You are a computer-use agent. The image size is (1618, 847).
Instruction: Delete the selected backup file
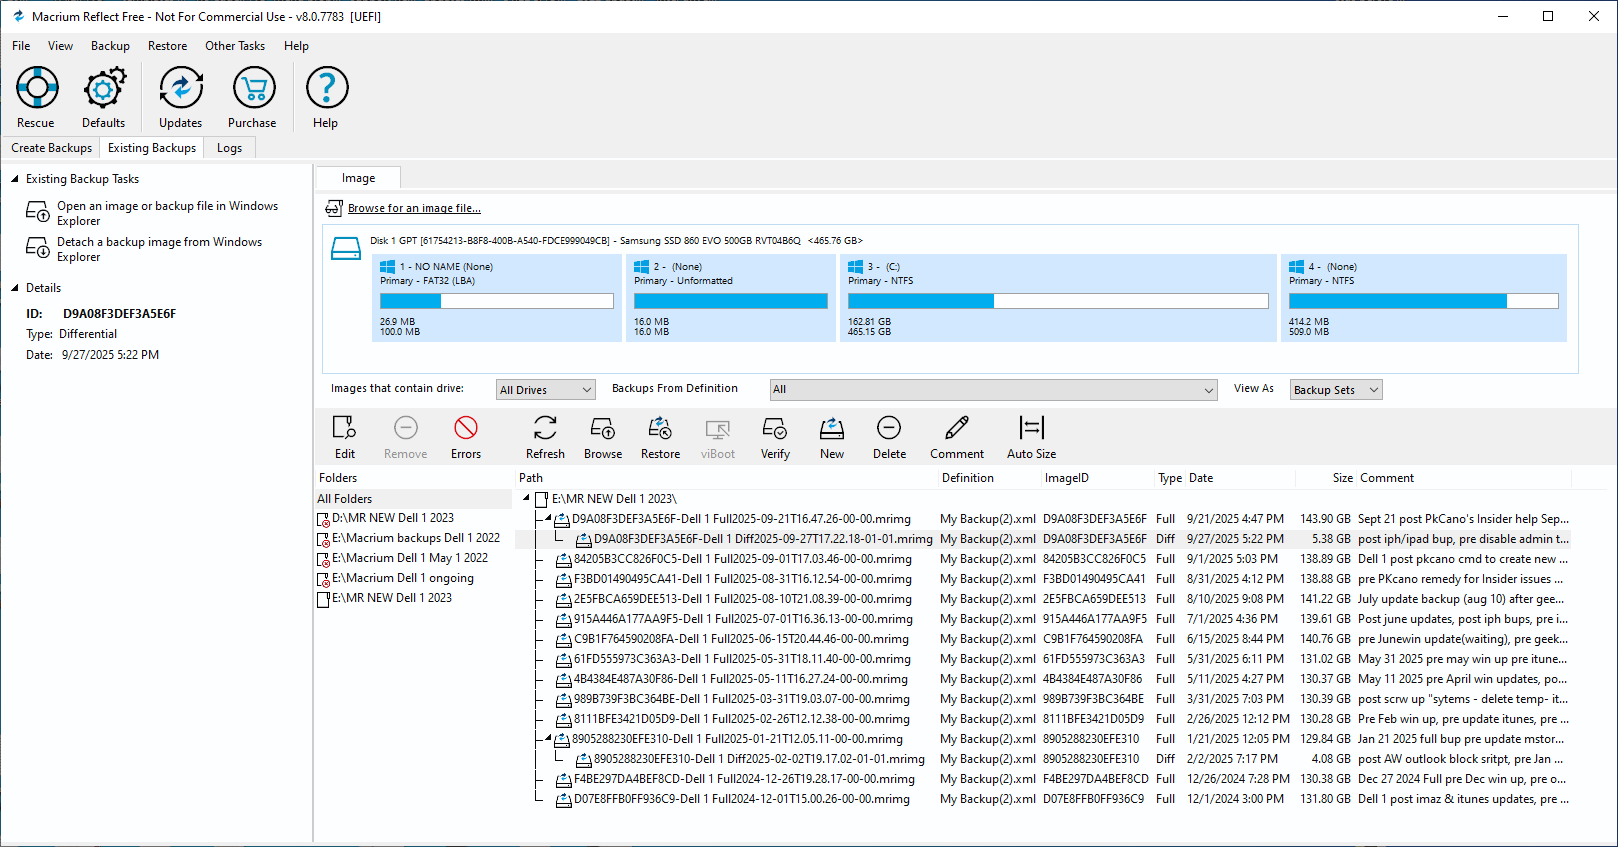pos(889,437)
